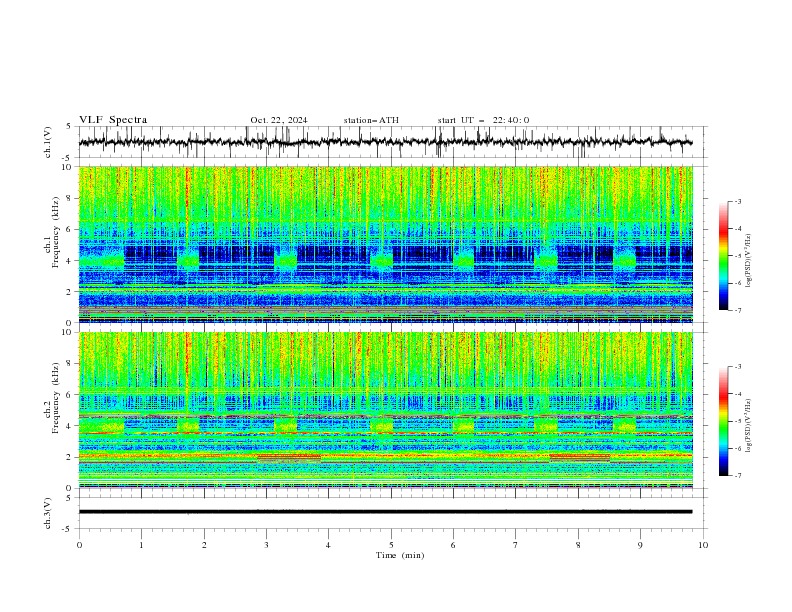The height and width of the screenshot is (612, 792).
Task: Click the ch.3 flat voltage trace
Action: 385,512
